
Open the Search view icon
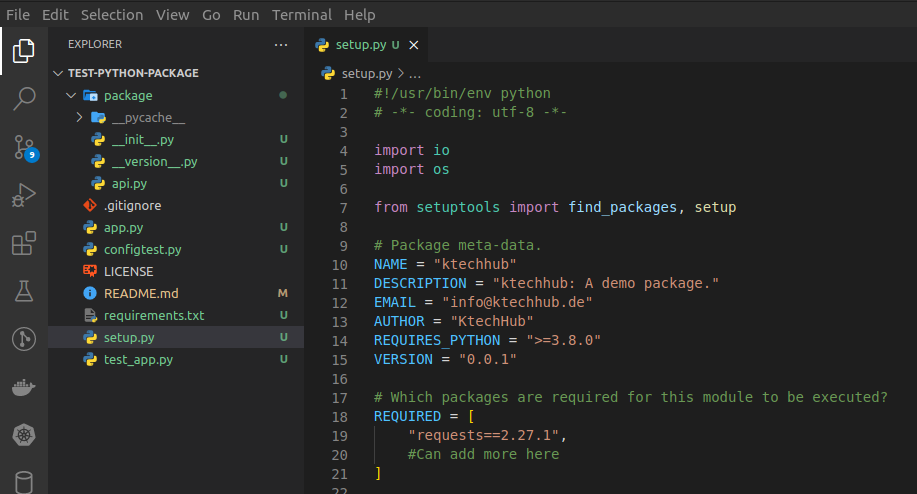point(24,98)
